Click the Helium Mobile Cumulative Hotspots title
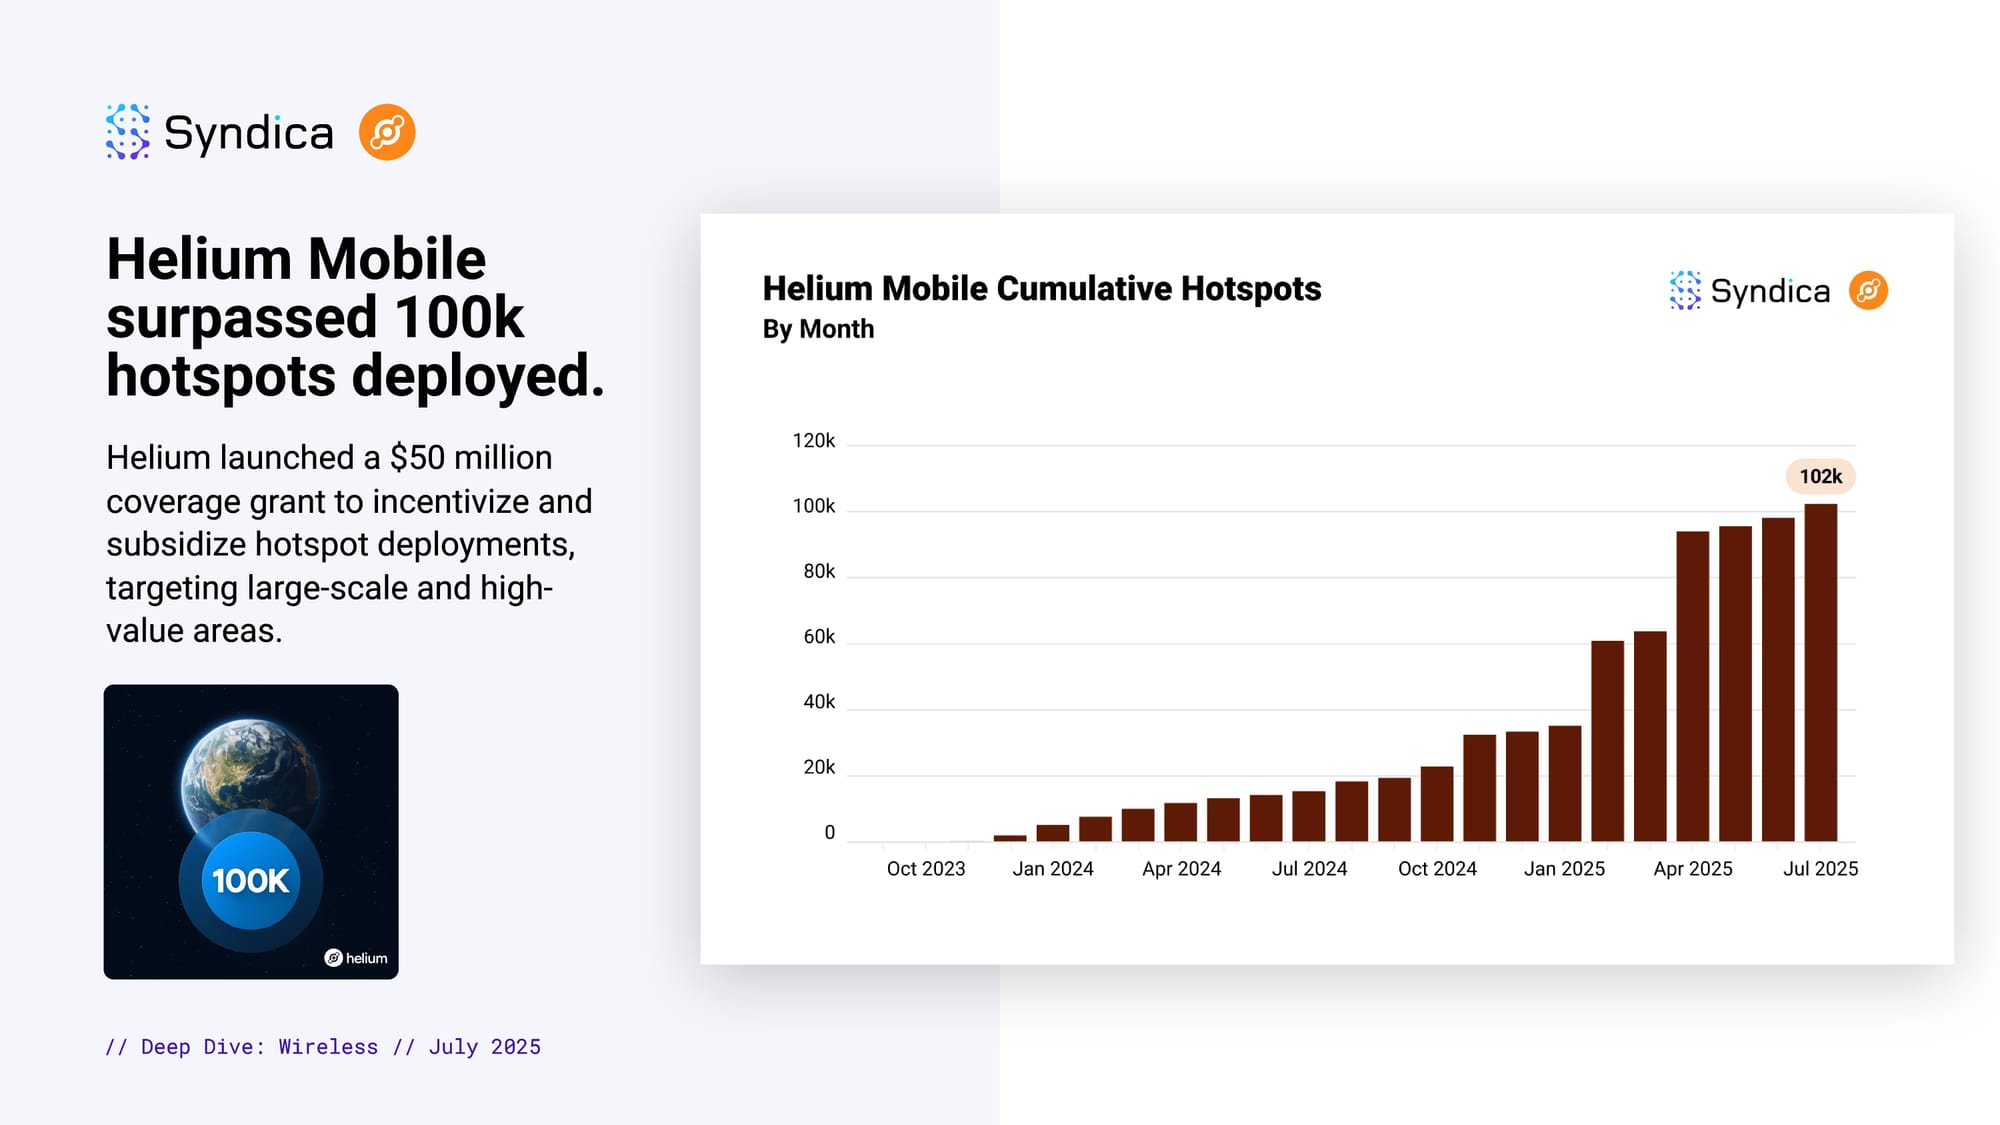The image size is (2000, 1125). [1041, 289]
